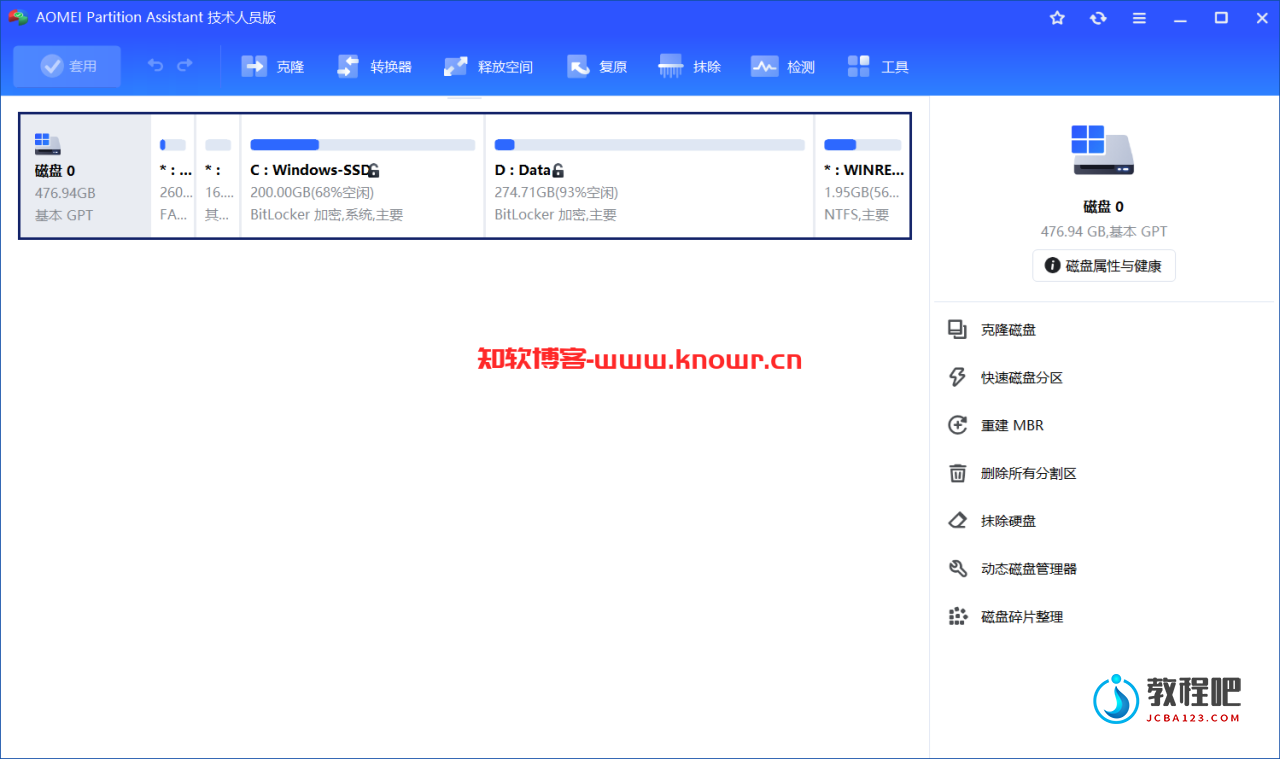Click the C: Windows-SSD usage bar
The image size is (1280, 759).
[x=362, y=145]
